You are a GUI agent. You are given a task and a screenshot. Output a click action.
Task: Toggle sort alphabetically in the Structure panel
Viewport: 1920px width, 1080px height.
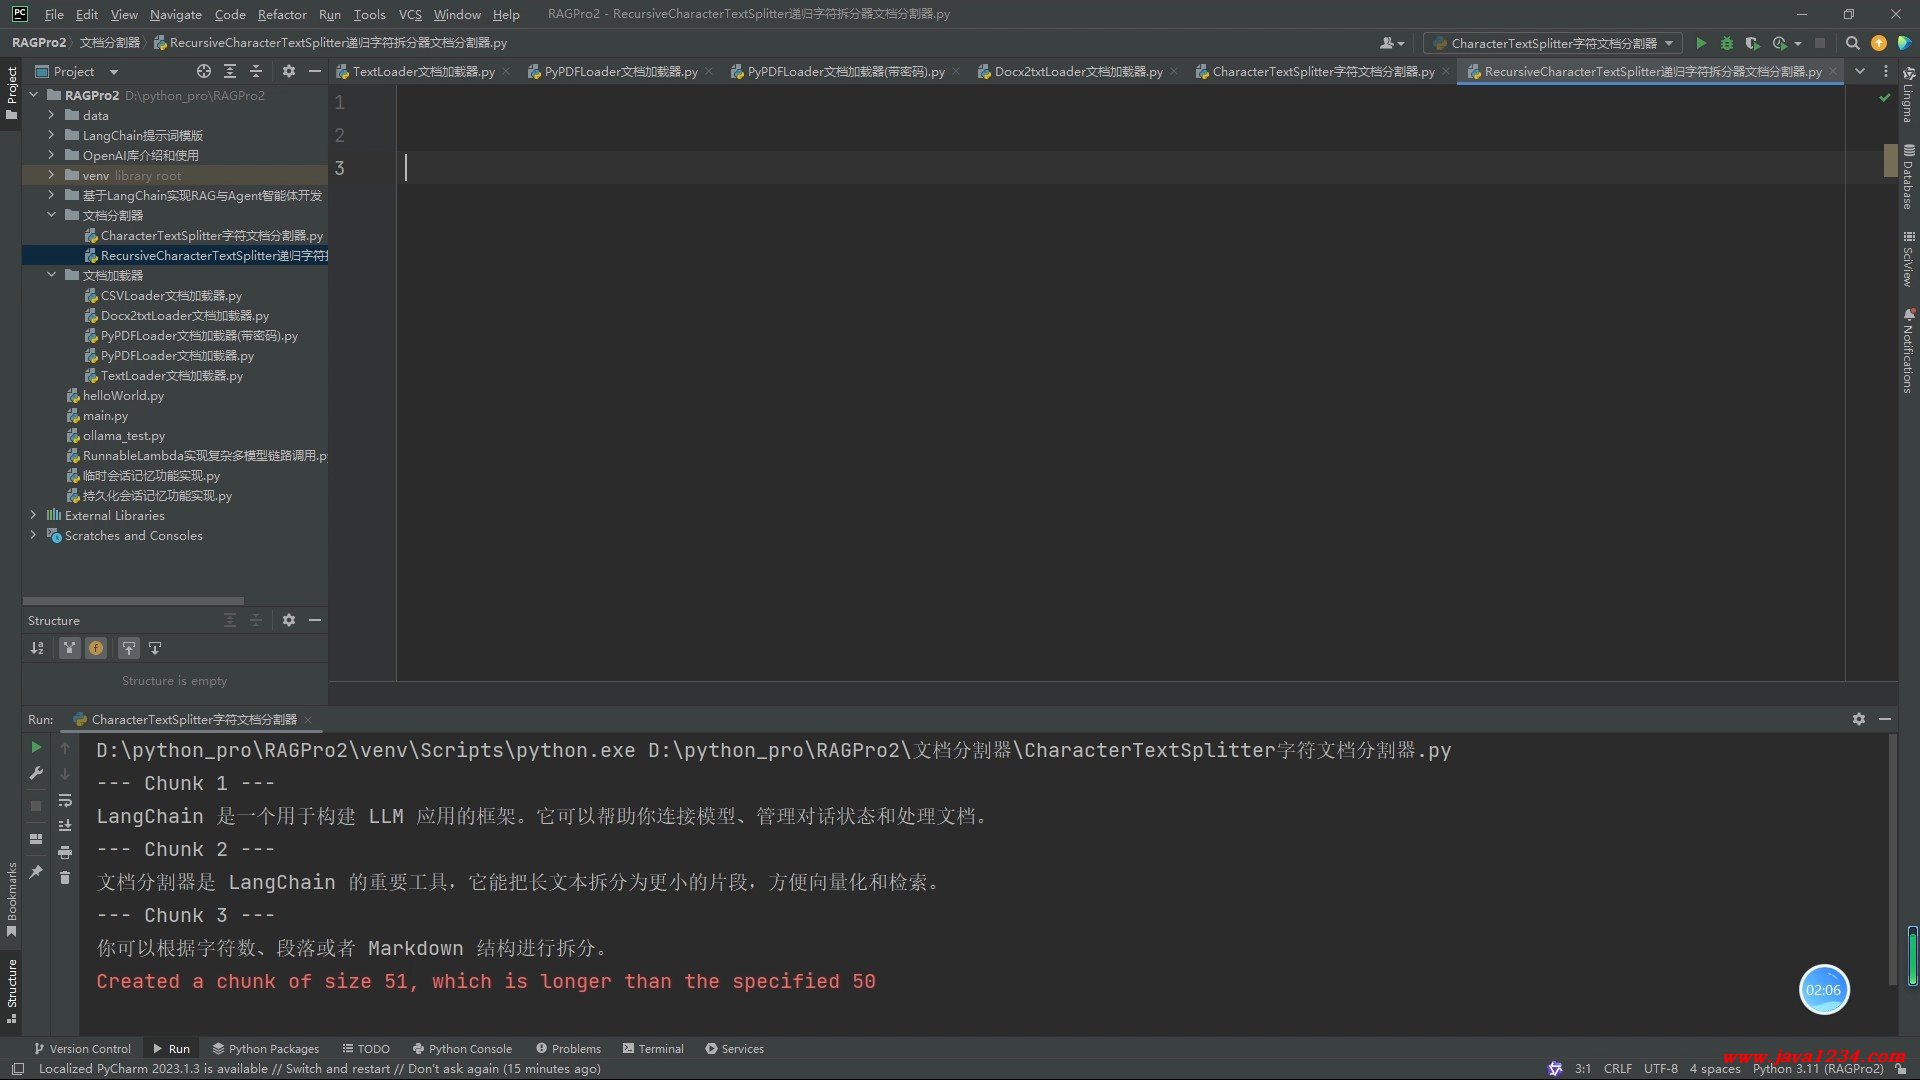37,648
